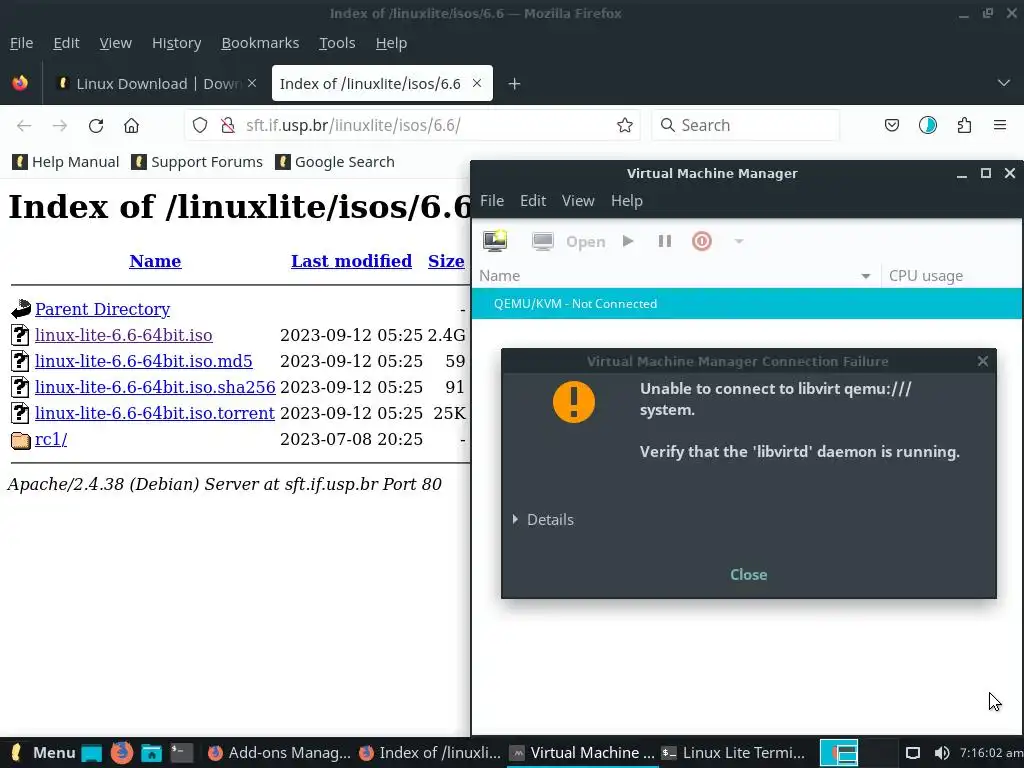Click the shield tracking protection icon
The width and height of the screenshot is (1024, 768).
200,125
